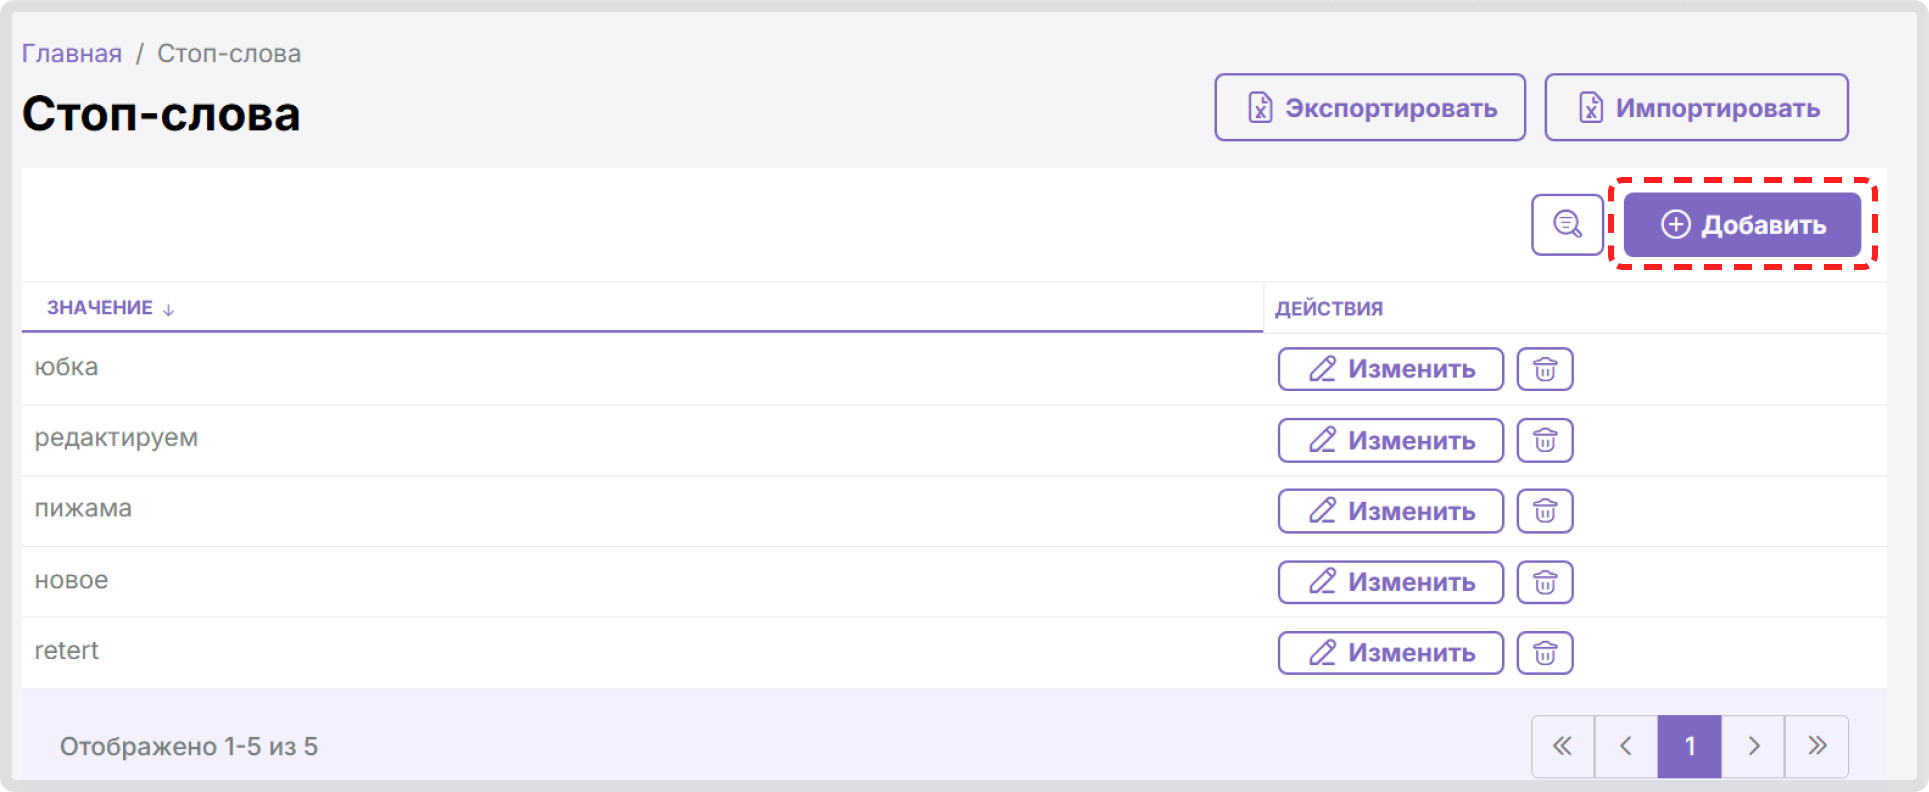Edit the retert entry with Изменить
Screen dimensions: 1929x792
1391,653
